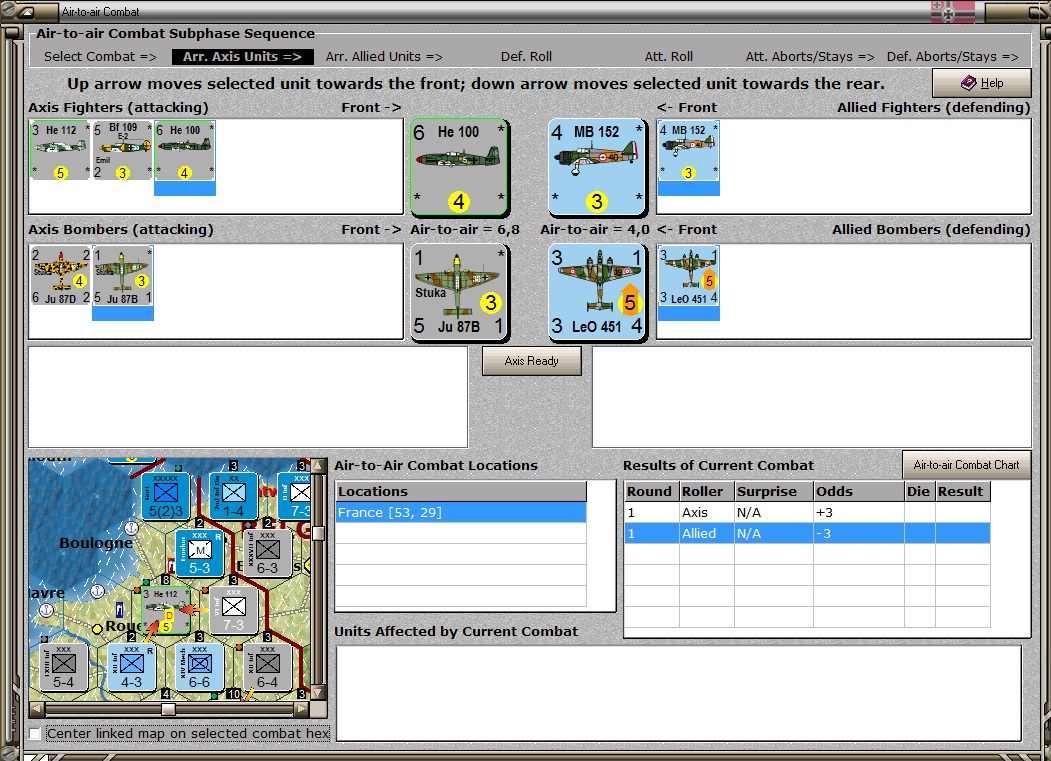This screenshot has width=1051, height=761.
Task: Click the 1-4 infantry unit on the map
Action: point(233,497)
